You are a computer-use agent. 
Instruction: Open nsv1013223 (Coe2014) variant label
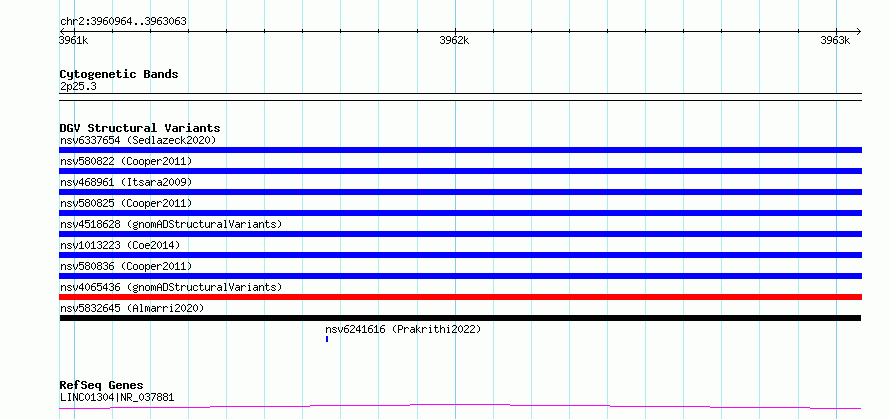coord(120,245)
